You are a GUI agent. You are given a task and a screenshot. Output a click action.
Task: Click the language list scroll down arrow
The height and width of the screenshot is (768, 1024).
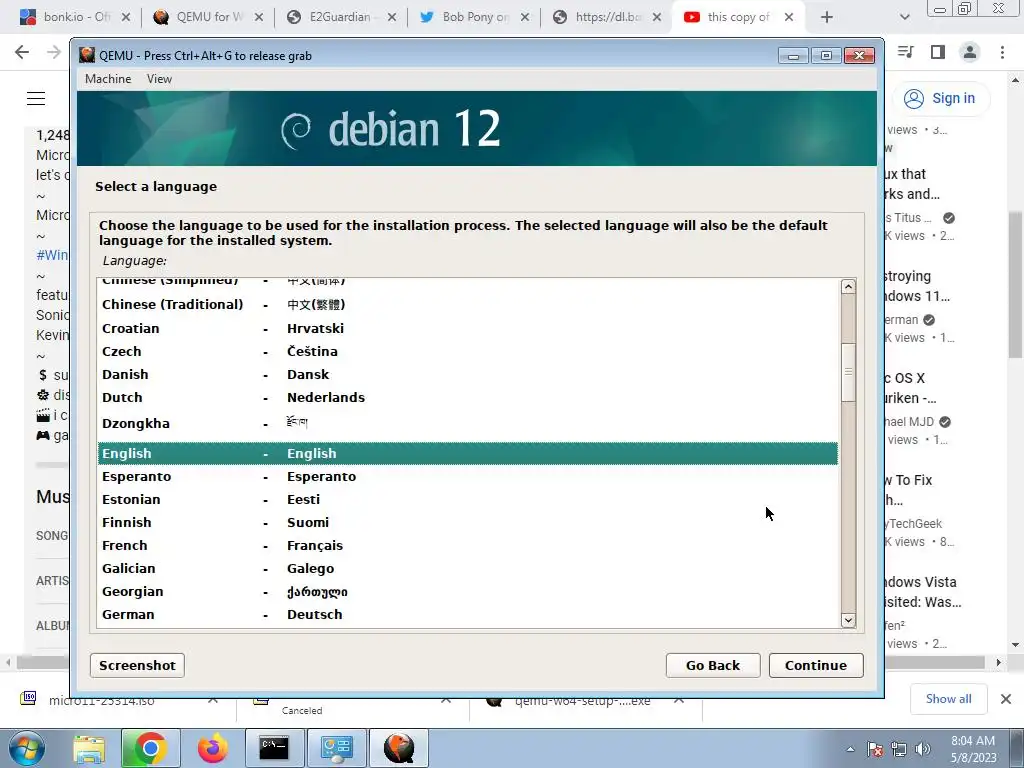point(848,620)
